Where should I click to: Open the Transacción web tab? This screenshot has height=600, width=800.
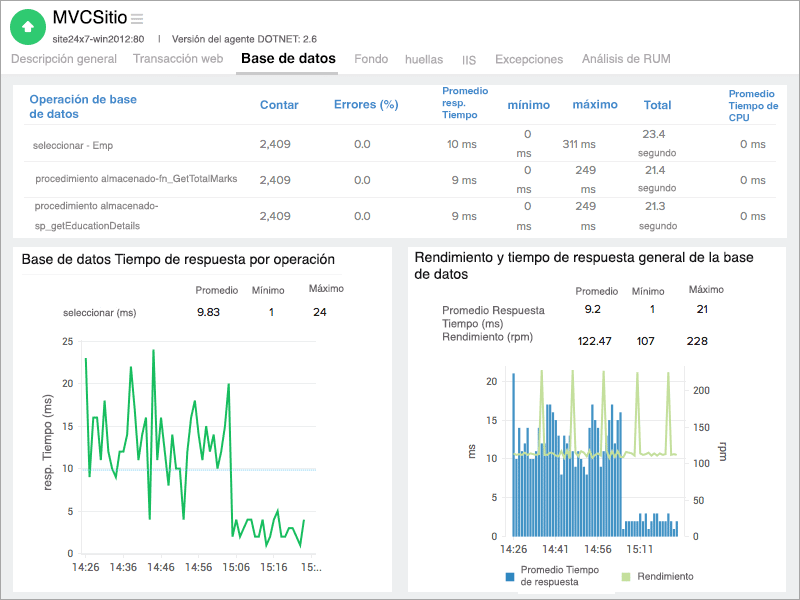pyautogui.click(x=178, y=59)
